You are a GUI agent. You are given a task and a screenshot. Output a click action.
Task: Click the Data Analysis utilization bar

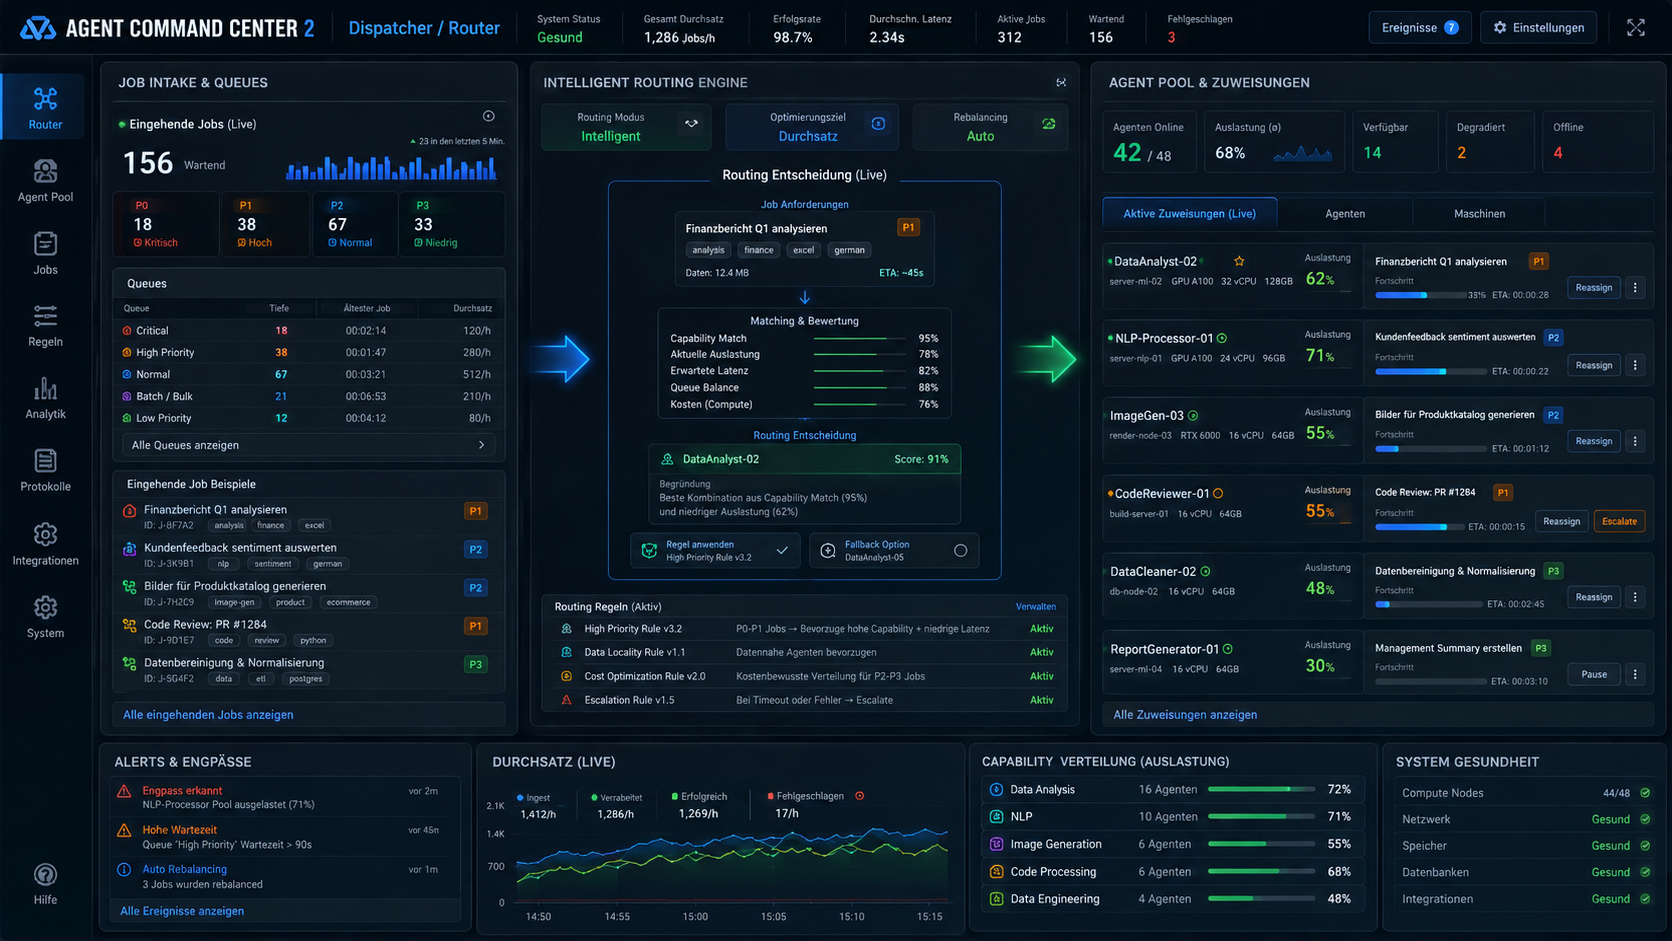click(1263, 789)
